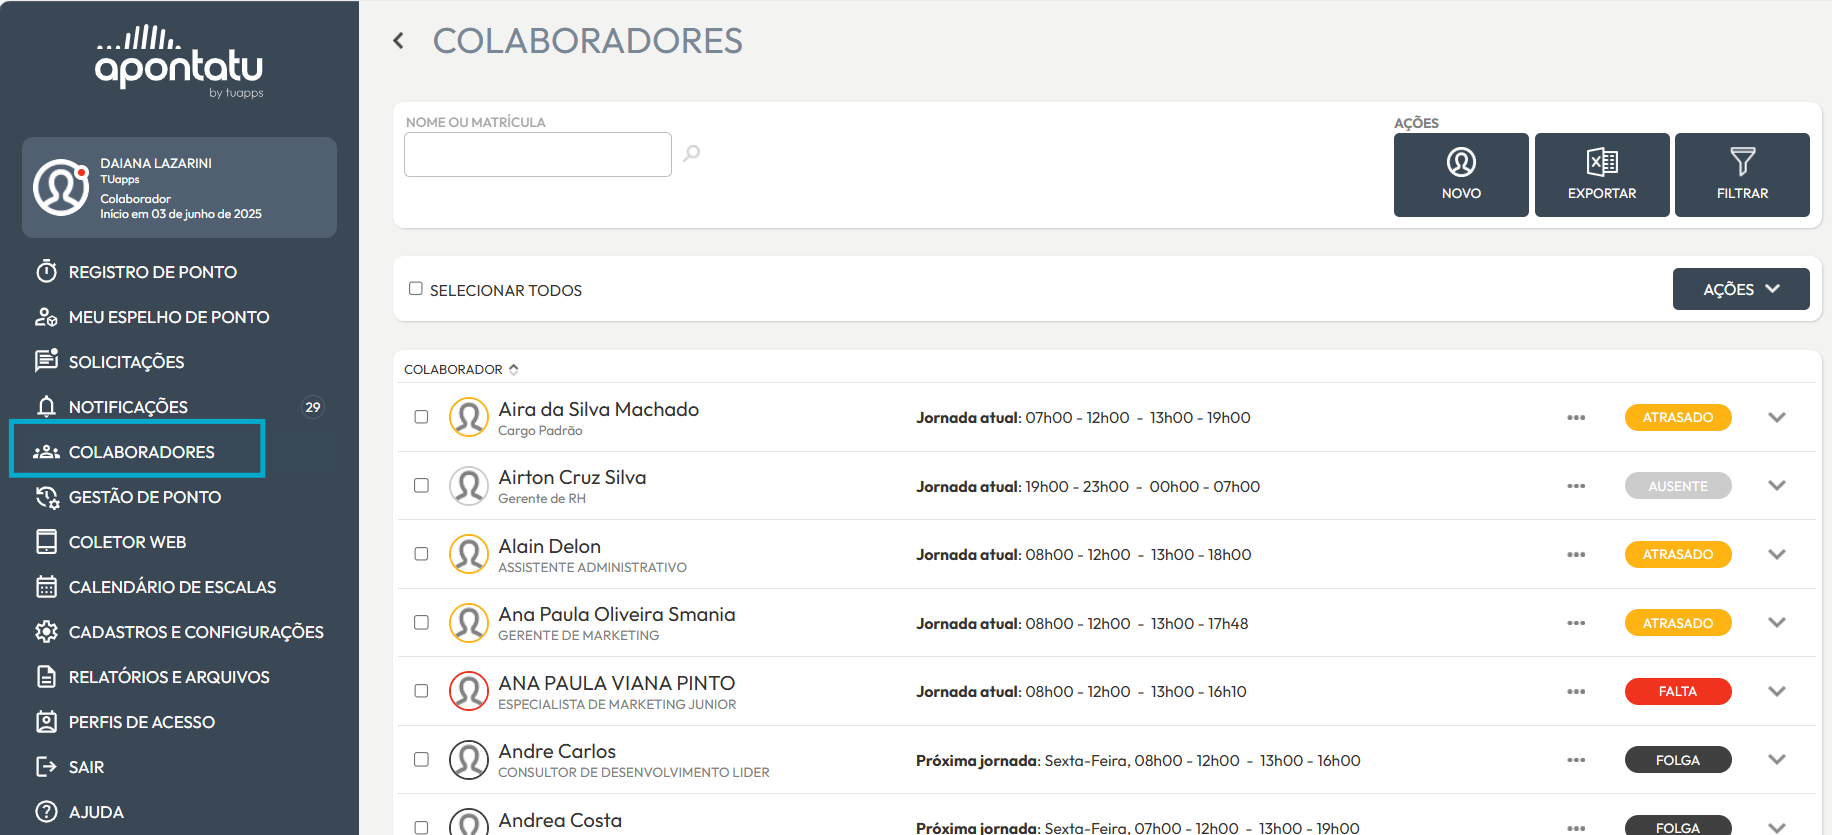The height and width of the screenshot is (835, 1832).
Task: Sort by COLABORADOR column header
Action: (461, 369)
